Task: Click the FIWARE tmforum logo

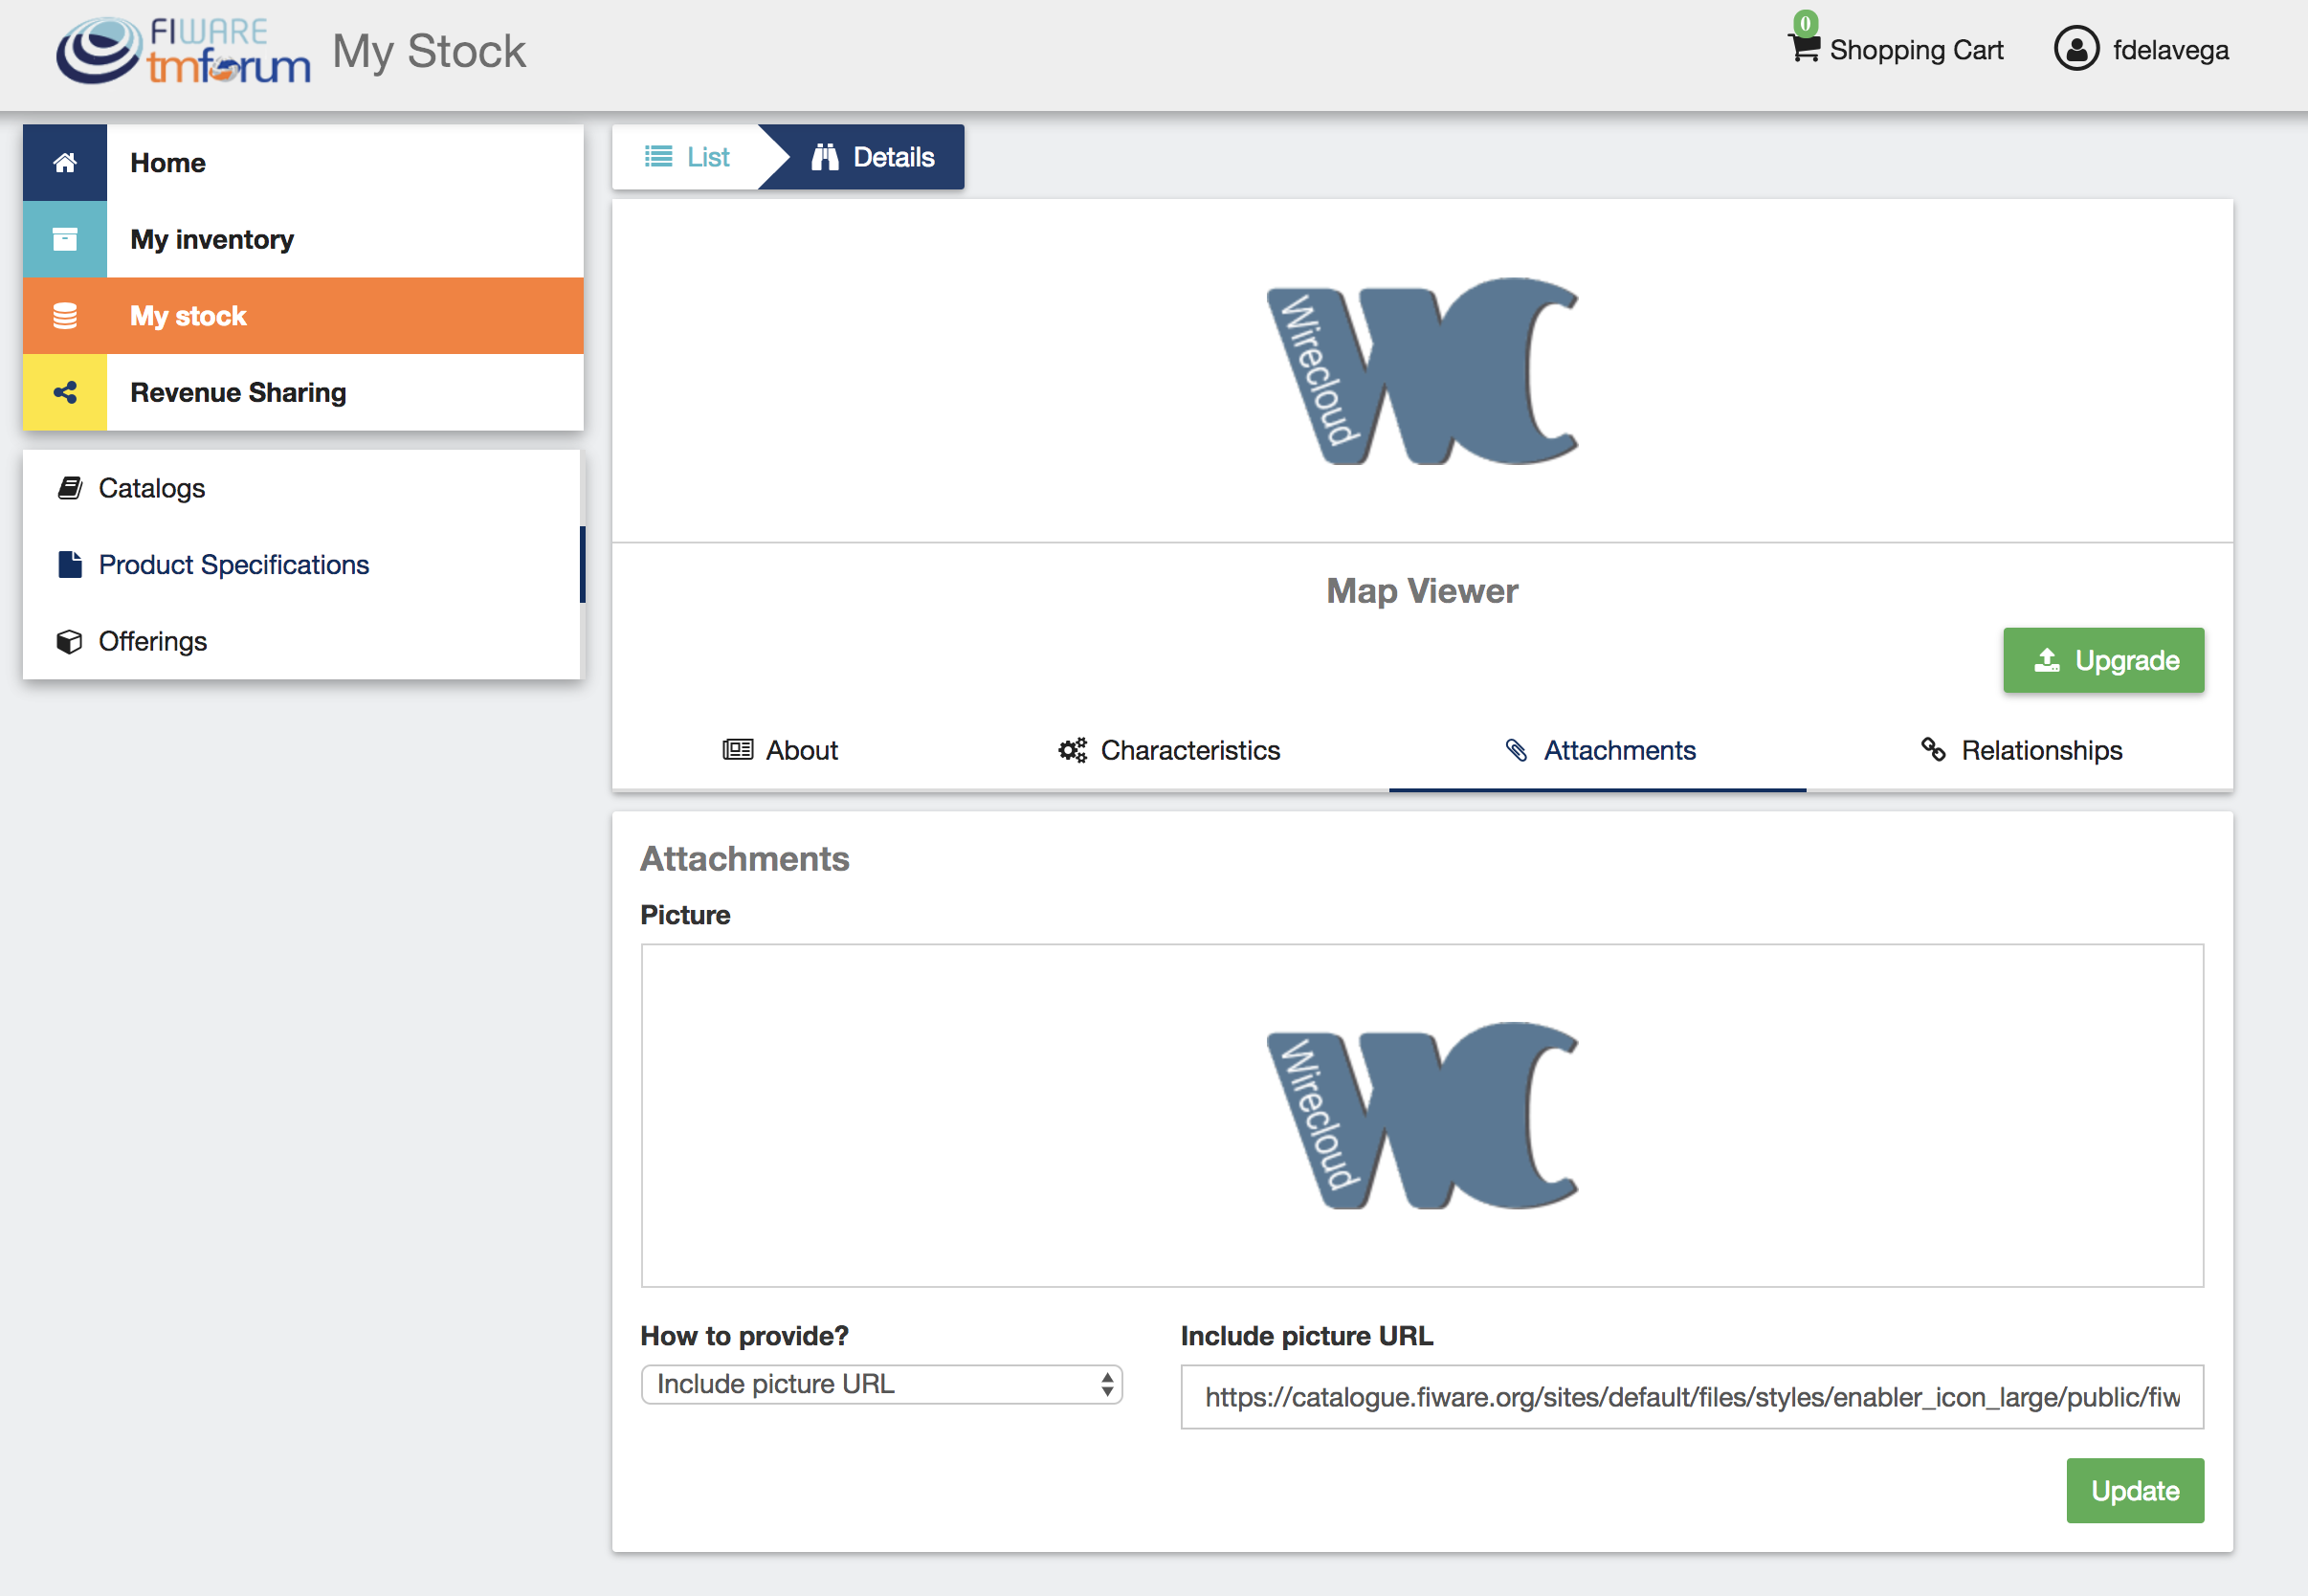Action: 183,50
